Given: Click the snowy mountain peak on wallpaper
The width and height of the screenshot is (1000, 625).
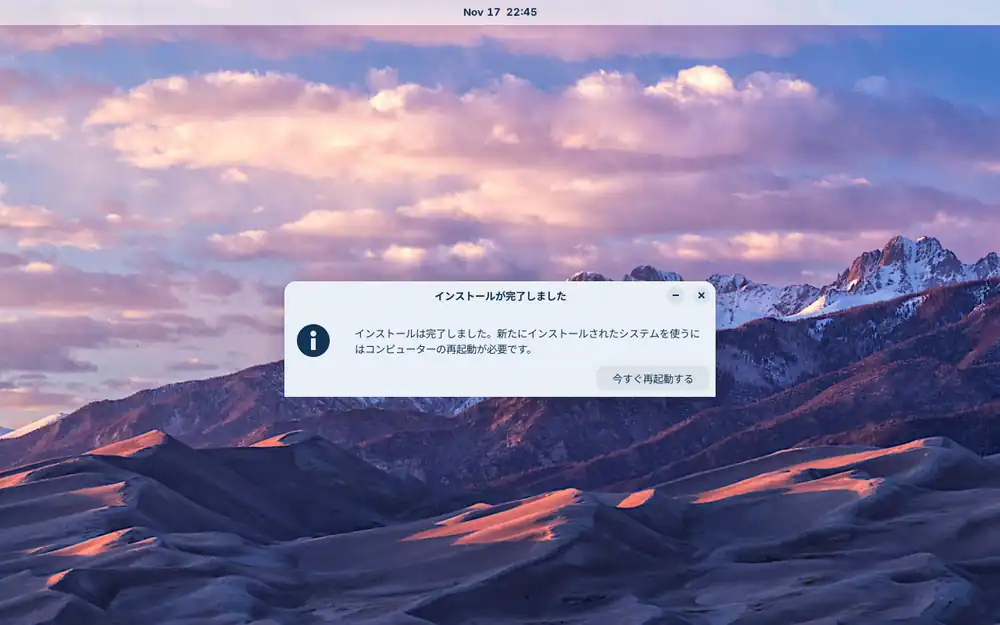Looking at the screenshot, I should (905, 256).
